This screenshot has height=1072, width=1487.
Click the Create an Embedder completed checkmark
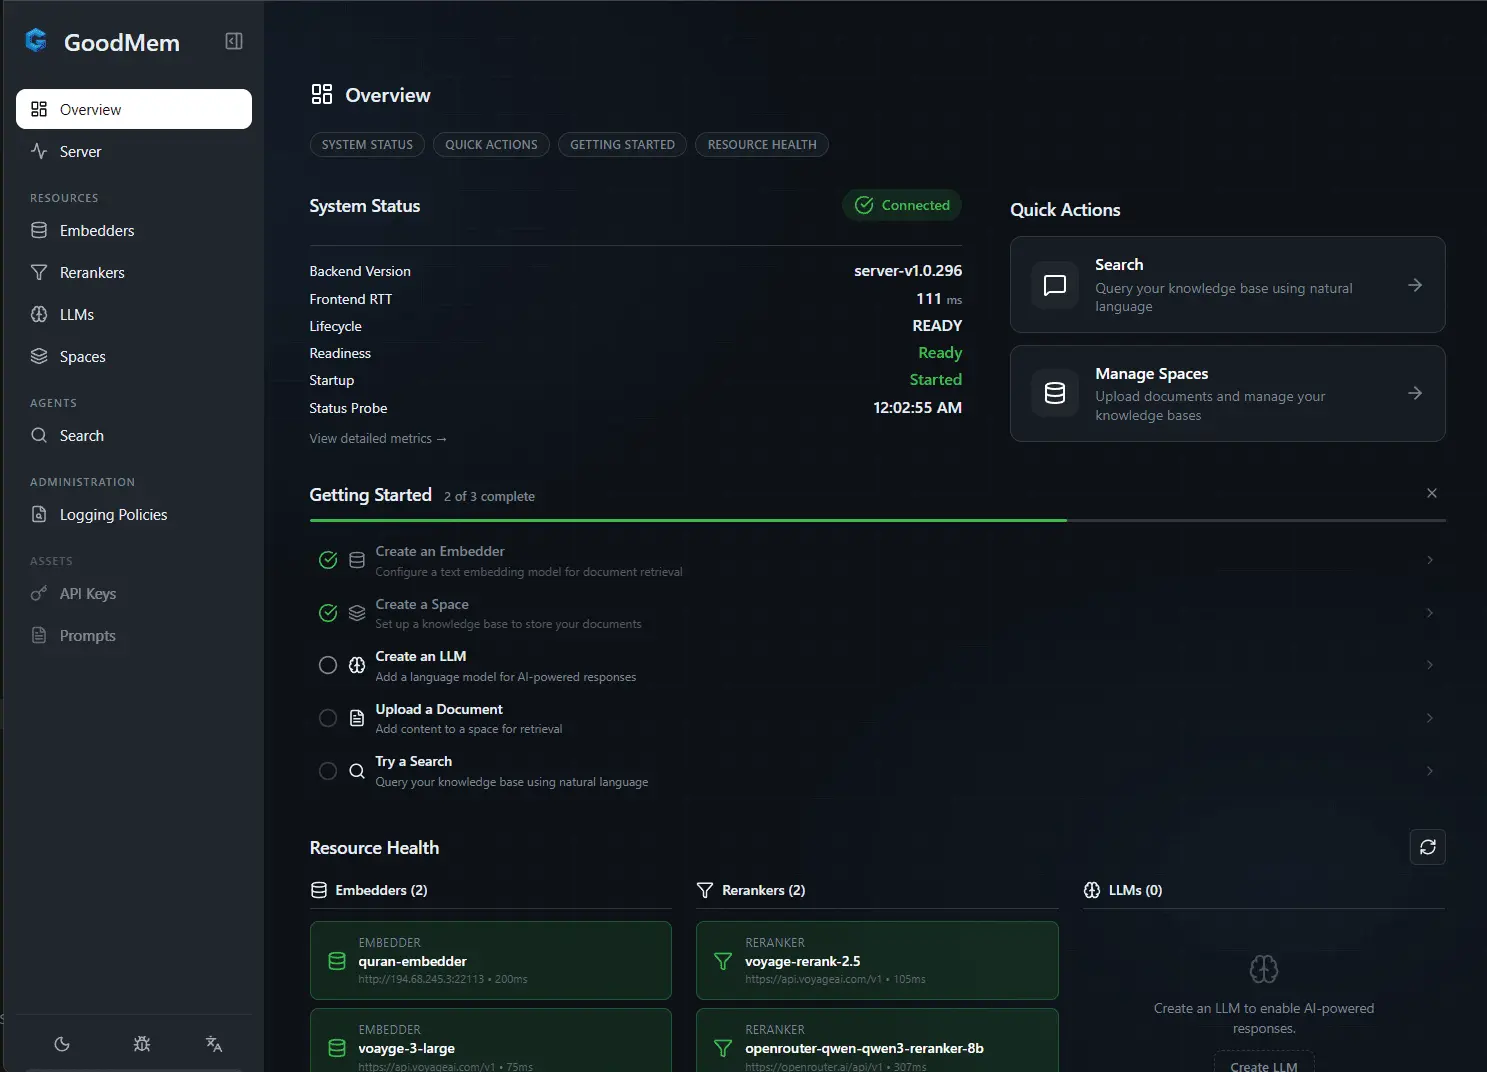click(328, 560)
